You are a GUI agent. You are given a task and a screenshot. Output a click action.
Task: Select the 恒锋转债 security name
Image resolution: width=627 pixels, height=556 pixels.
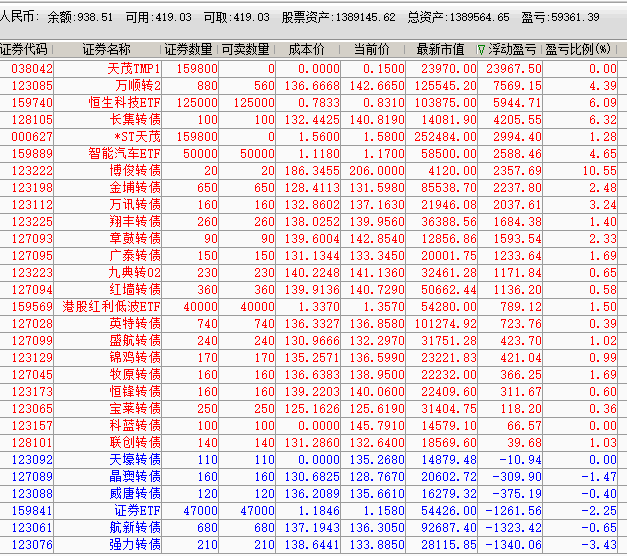pos(135,392)
